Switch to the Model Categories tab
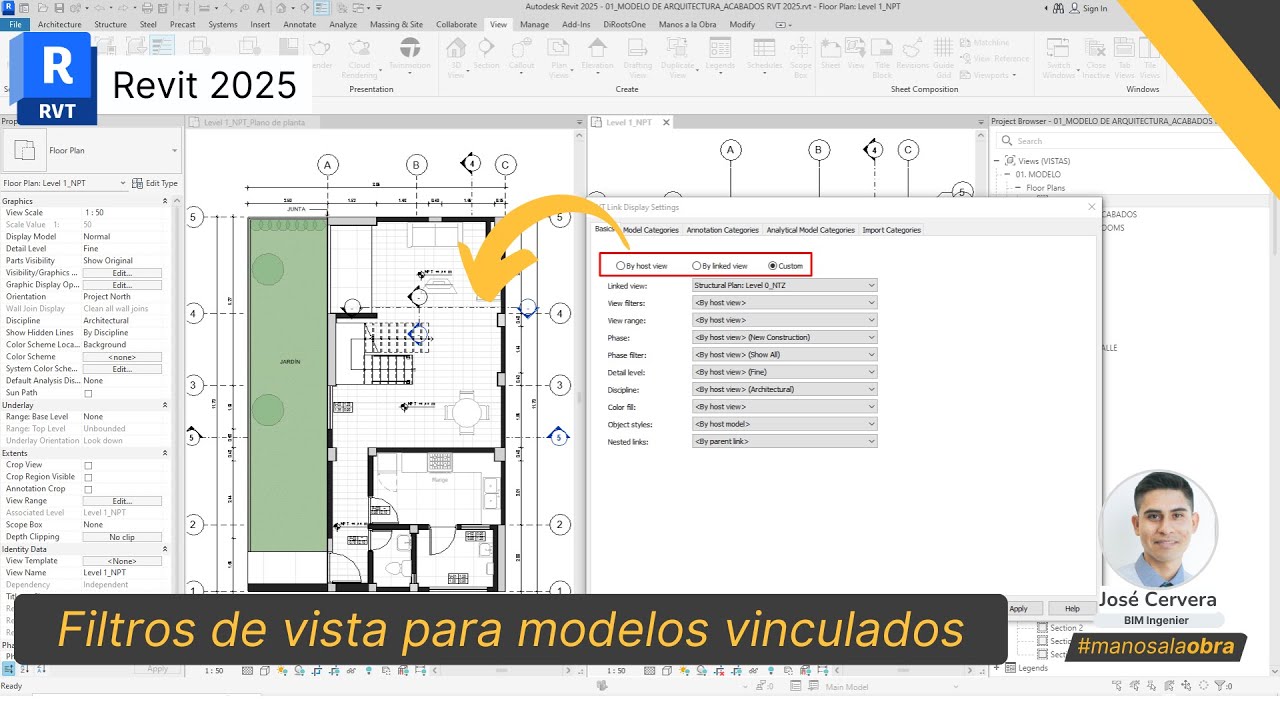 tap(651, 230)
